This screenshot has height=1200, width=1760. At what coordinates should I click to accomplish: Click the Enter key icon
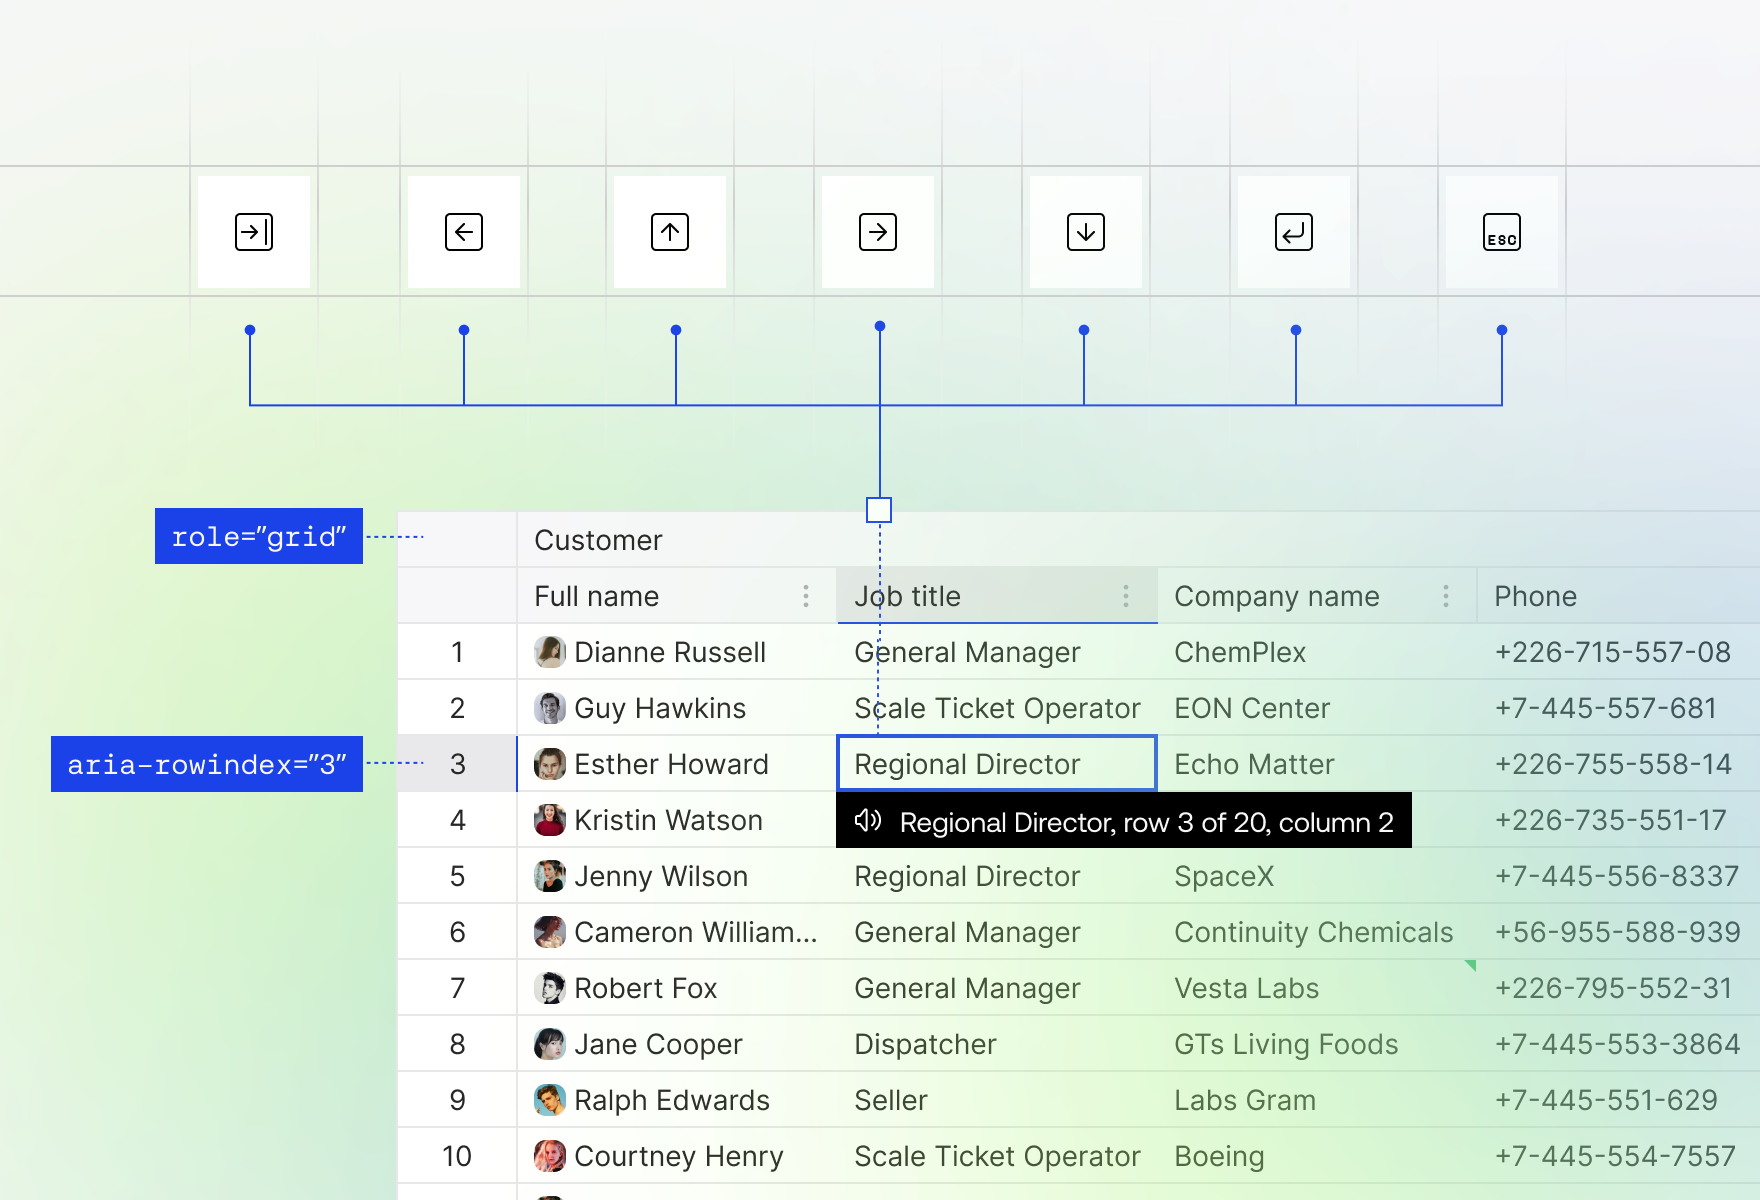1294,232
